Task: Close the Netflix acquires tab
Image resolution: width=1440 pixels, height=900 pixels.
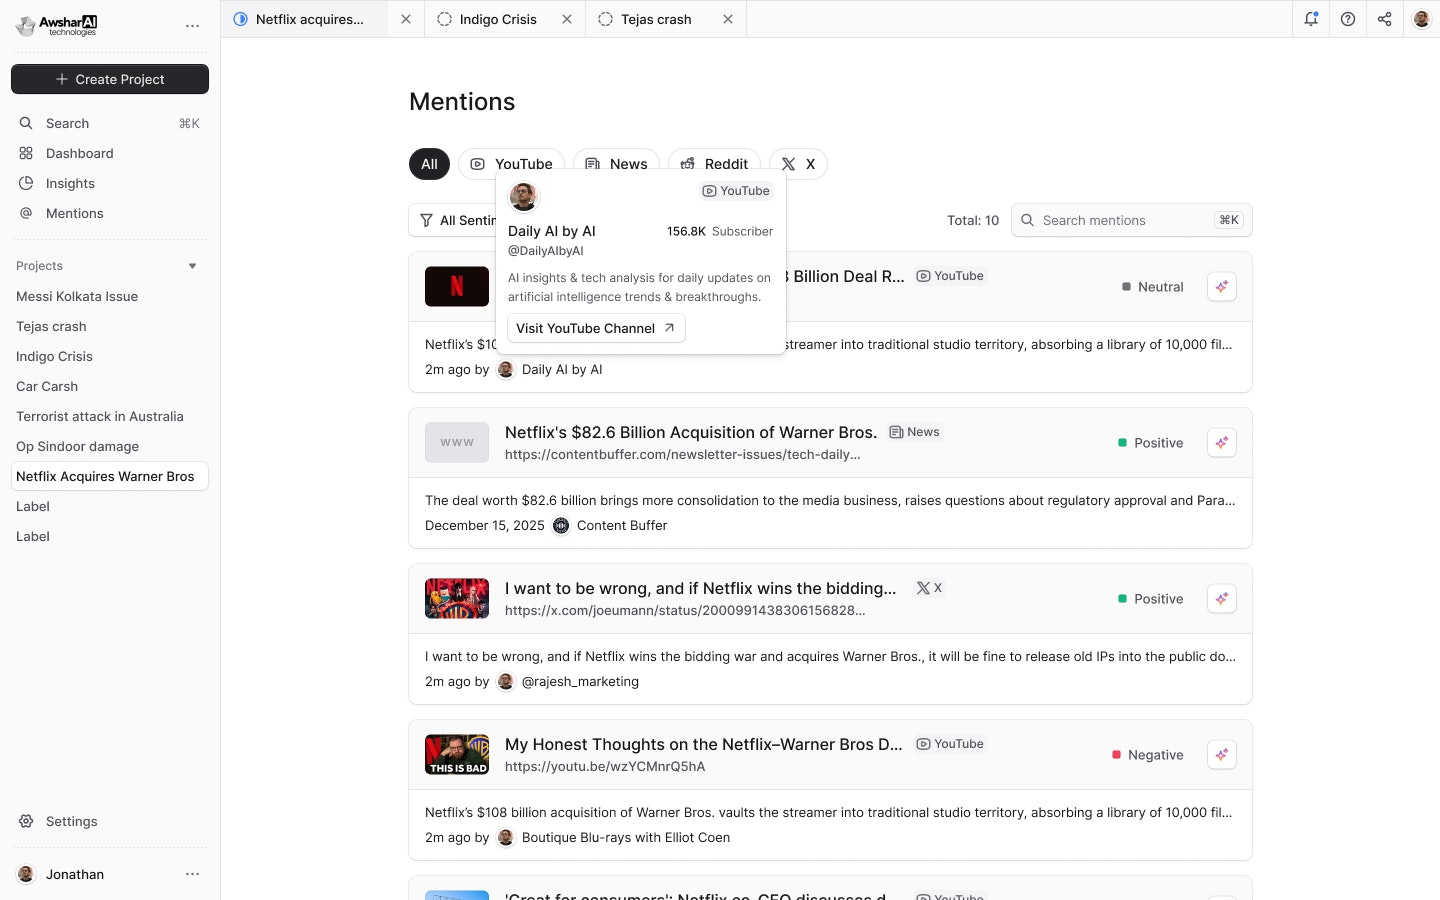Action: pos(405,19)
